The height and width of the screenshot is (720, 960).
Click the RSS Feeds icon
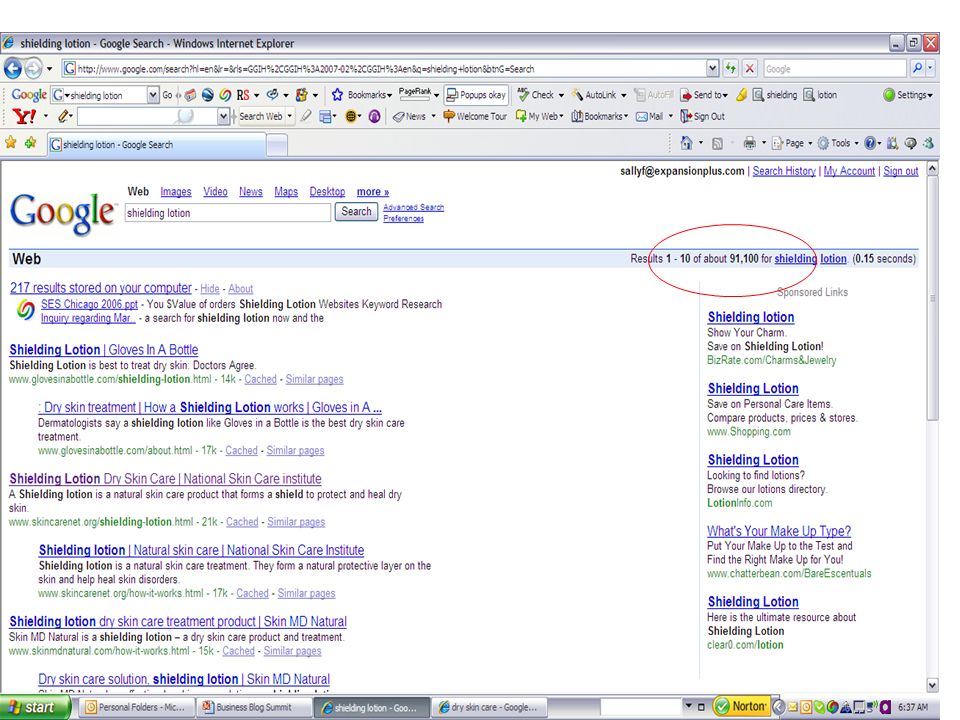click(718, 143)
